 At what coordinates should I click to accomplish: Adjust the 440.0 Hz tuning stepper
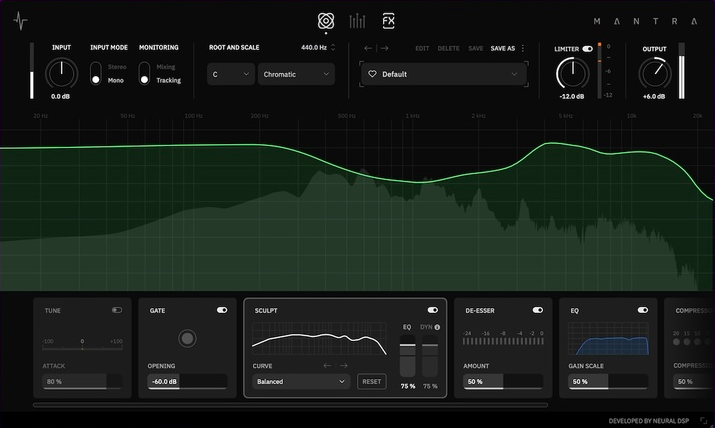[333, 47]
